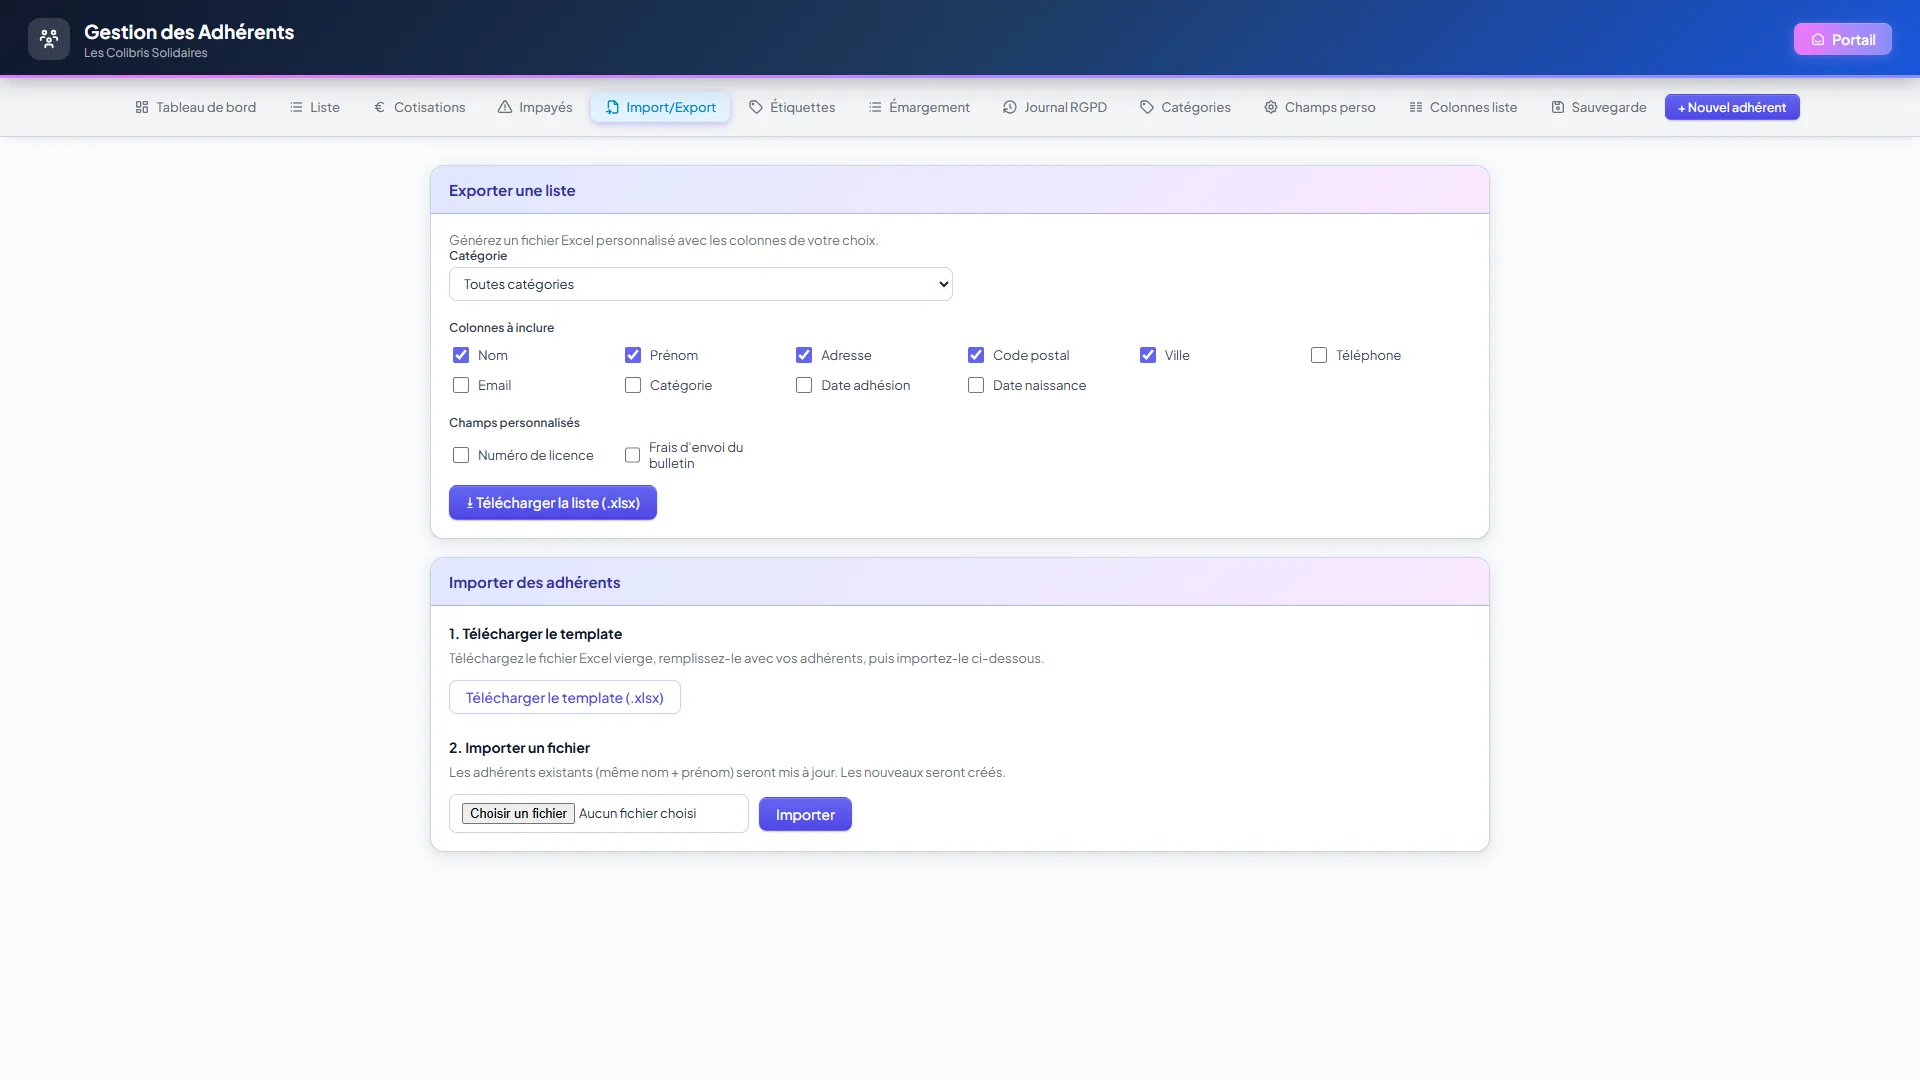
Task: Switch to the Émargement tab
Action: pyautogui.click(x=919, y=107)
